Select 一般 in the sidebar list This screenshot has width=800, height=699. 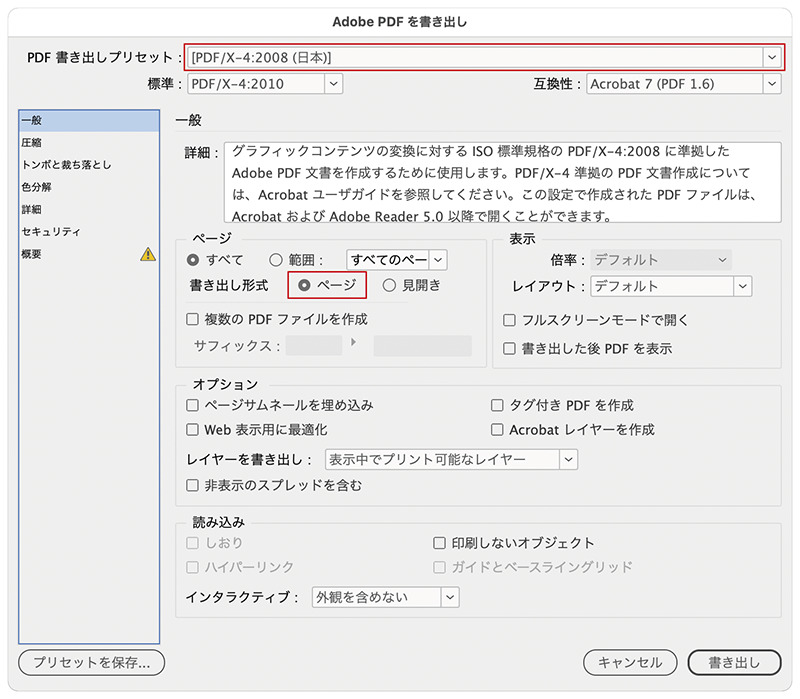(89, 120)
